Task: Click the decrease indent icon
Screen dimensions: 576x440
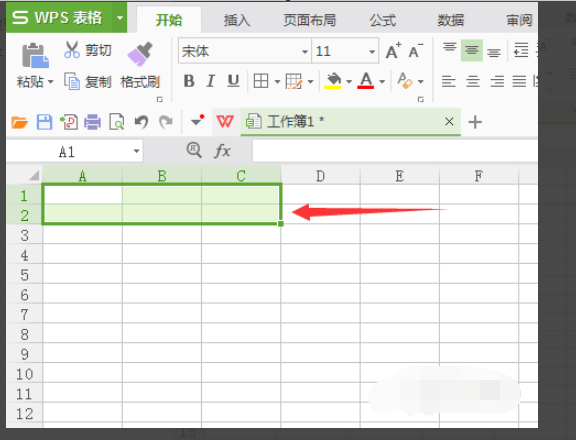Action: pyautogui.click(x=521, y=50)
